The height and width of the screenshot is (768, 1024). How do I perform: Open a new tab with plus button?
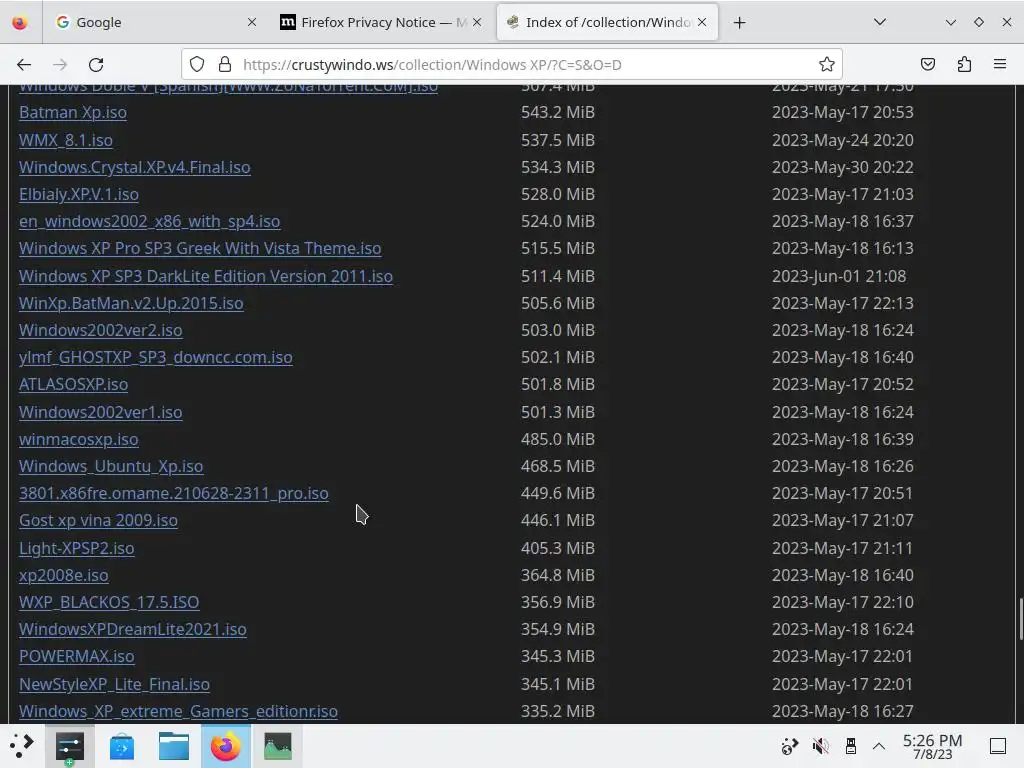click(739, 23)
